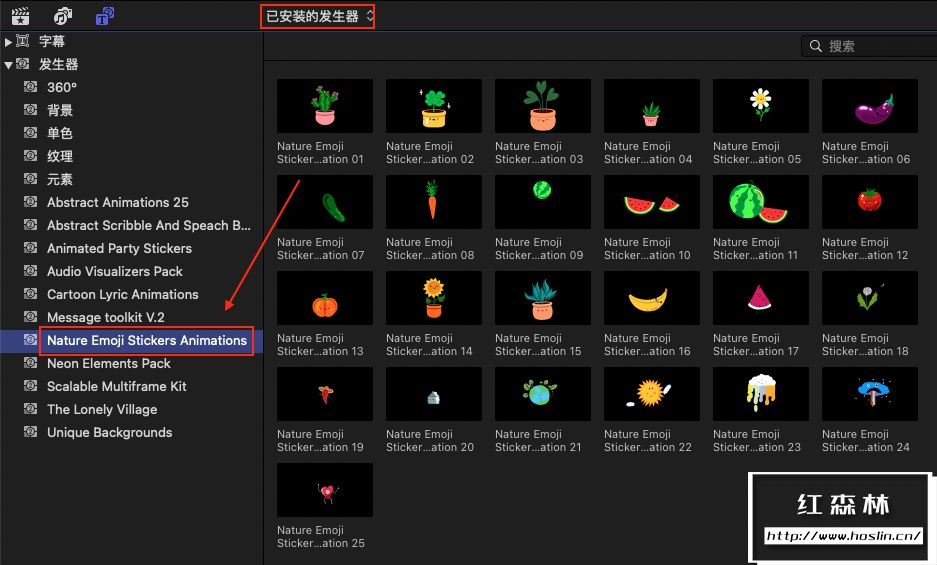937x565 pixels.
Task: Select the 字幕 category row
Action: pyautogui.click(x=131, y=41)
